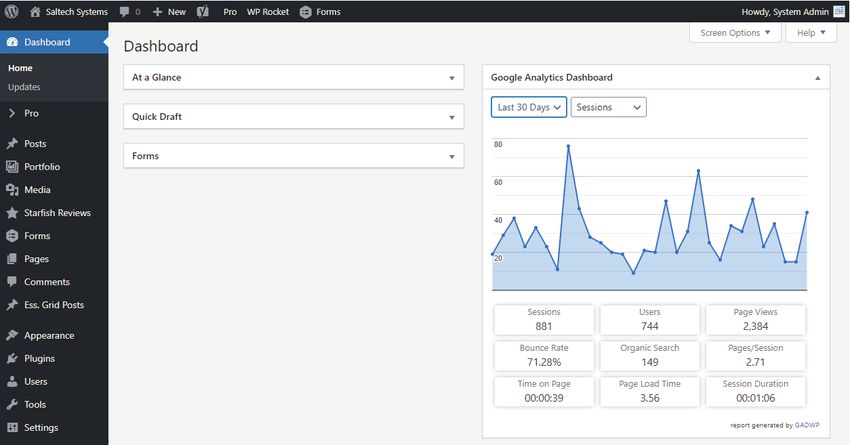Click the Dashboard page heading

tap(161, 46)
